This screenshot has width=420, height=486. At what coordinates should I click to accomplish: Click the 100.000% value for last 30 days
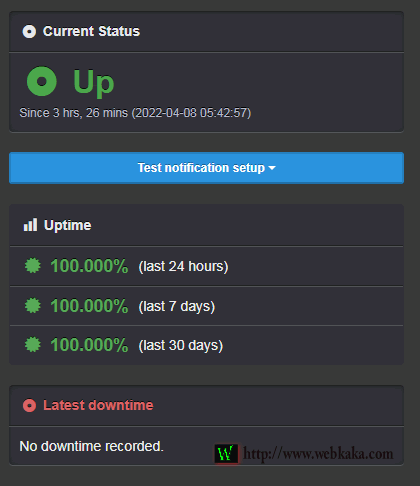[89, 345]
